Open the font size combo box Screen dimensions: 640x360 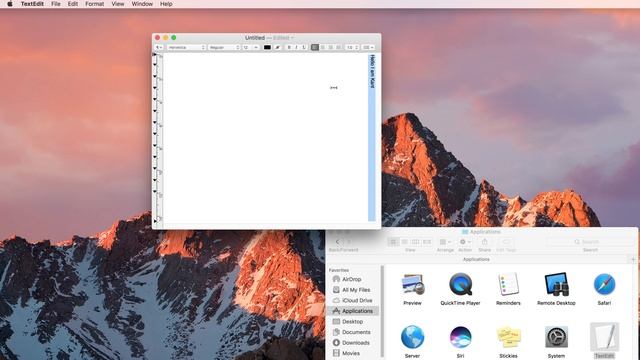tap(251, 47)
